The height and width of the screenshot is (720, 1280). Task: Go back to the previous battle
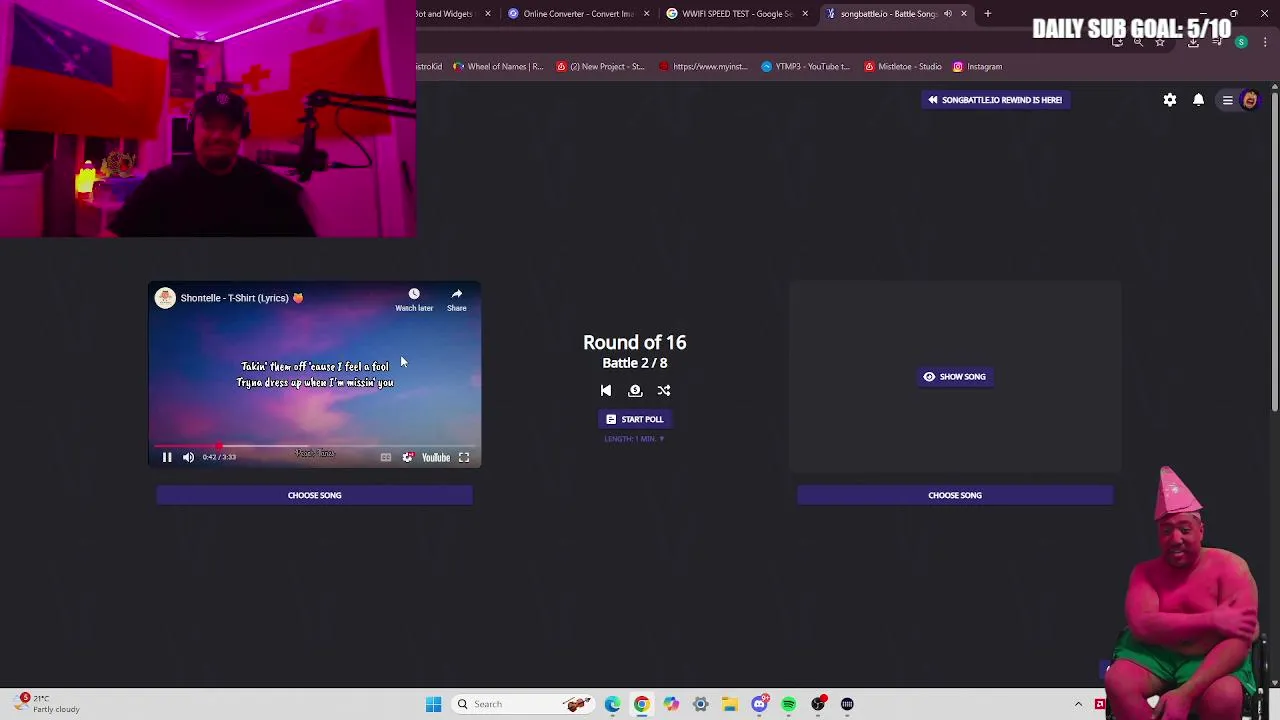point(606,391)
